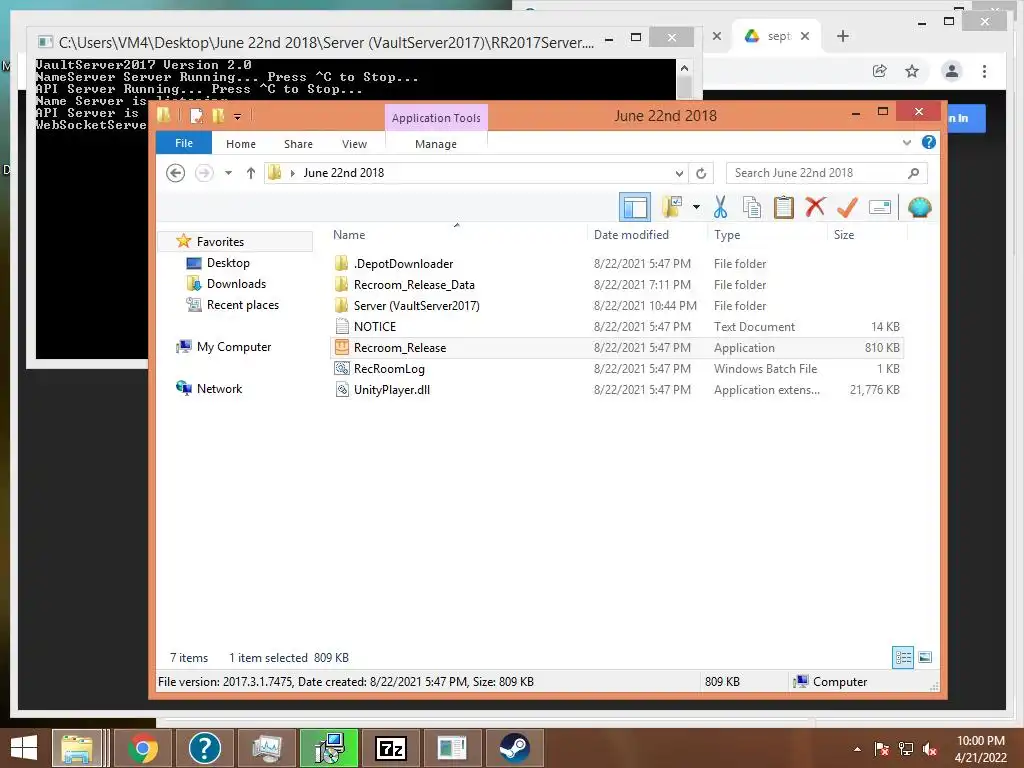Open Explorer help question mark icon

[928, 142]
